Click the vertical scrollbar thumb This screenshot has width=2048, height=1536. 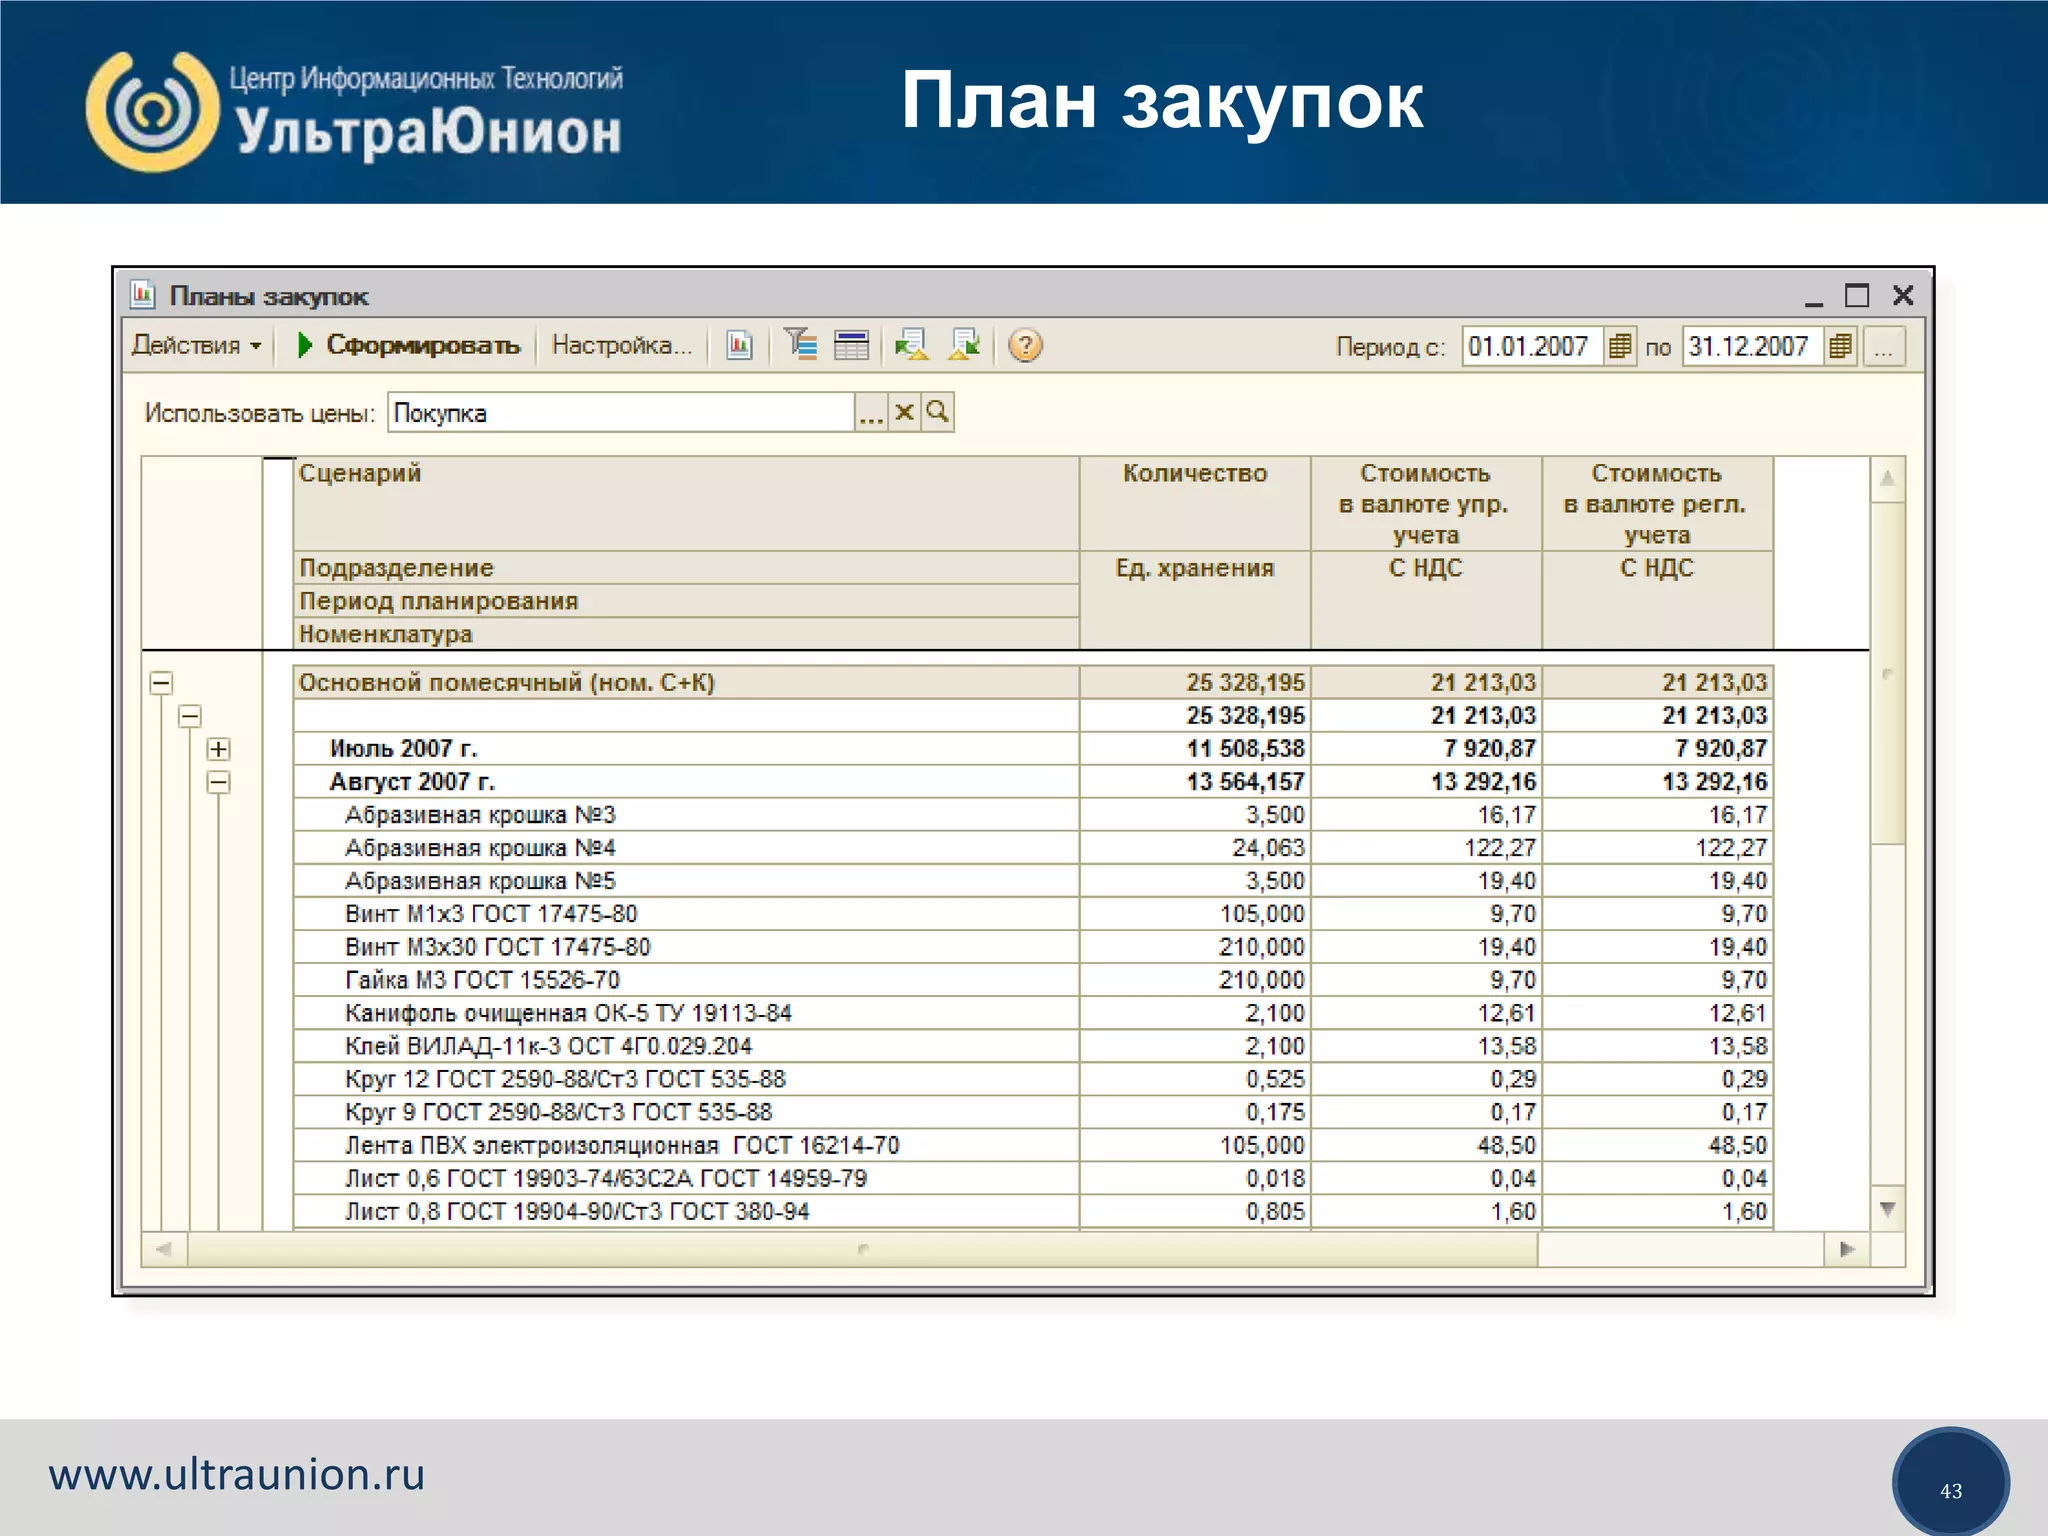click(x=1887, y=673)
